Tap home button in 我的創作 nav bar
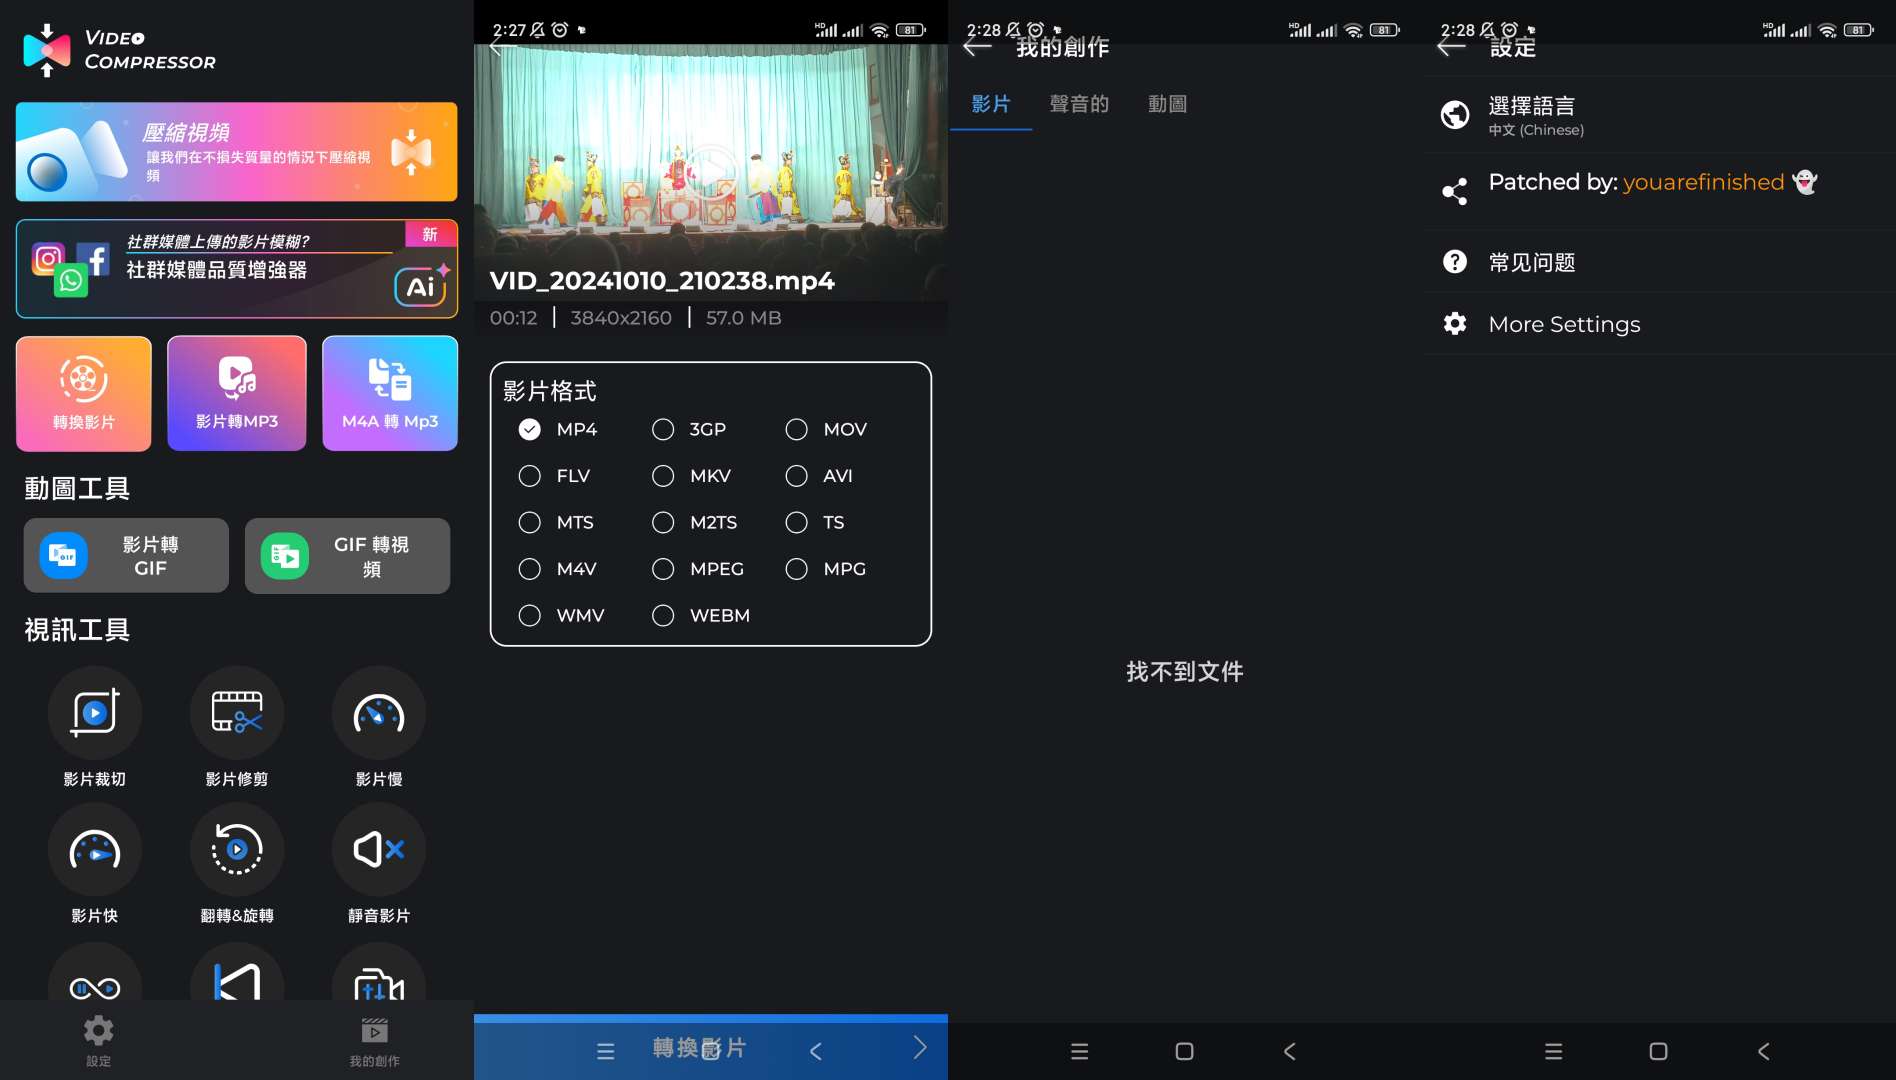 tap(1184, 1051)
